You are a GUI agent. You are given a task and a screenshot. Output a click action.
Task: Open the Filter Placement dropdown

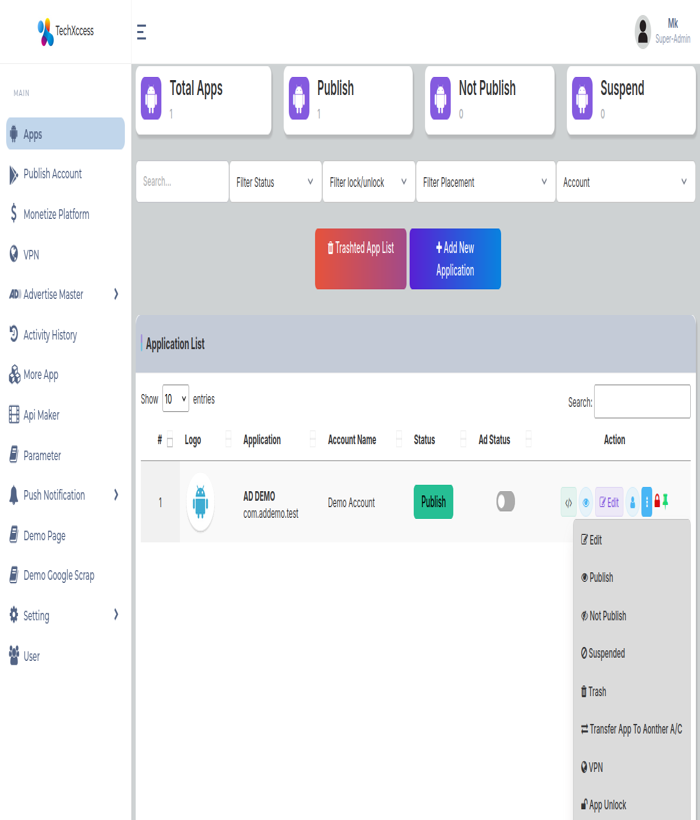(x=486, y=181)
